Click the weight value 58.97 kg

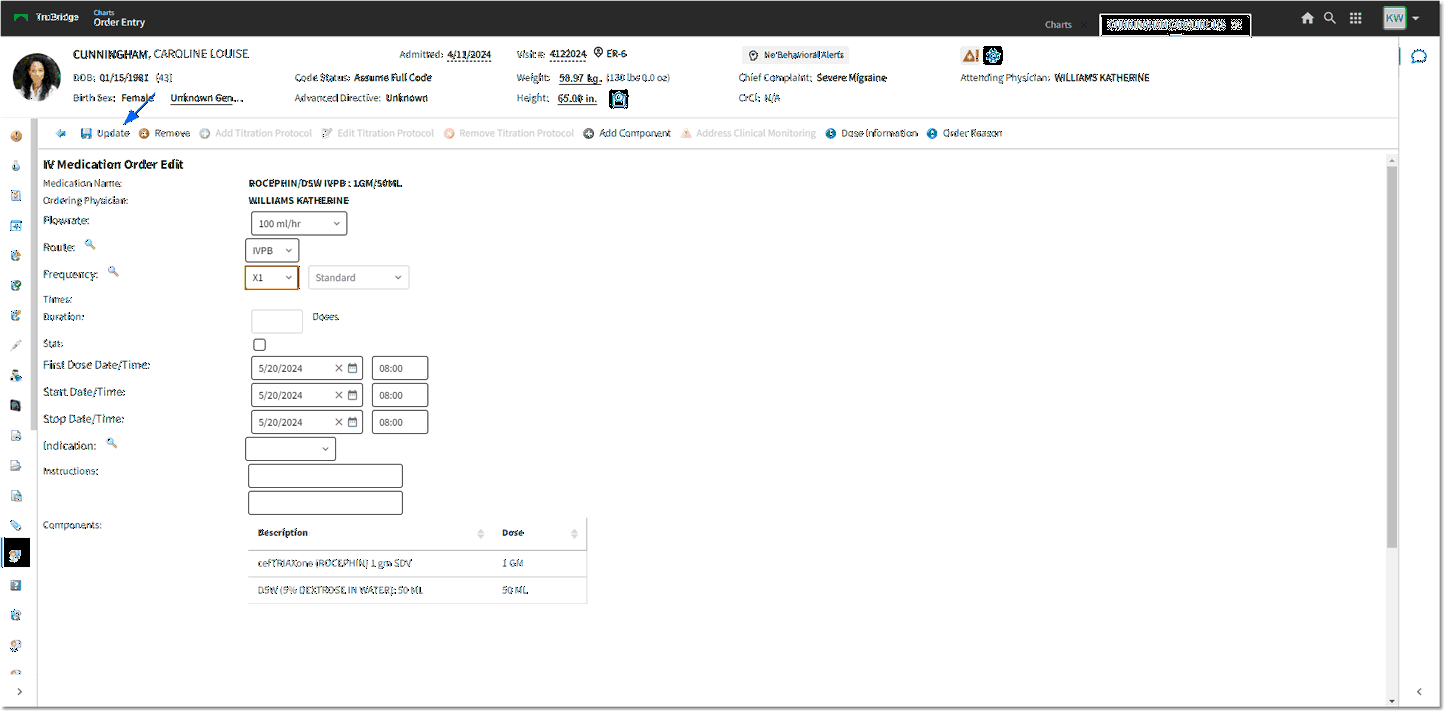[579, 78]
